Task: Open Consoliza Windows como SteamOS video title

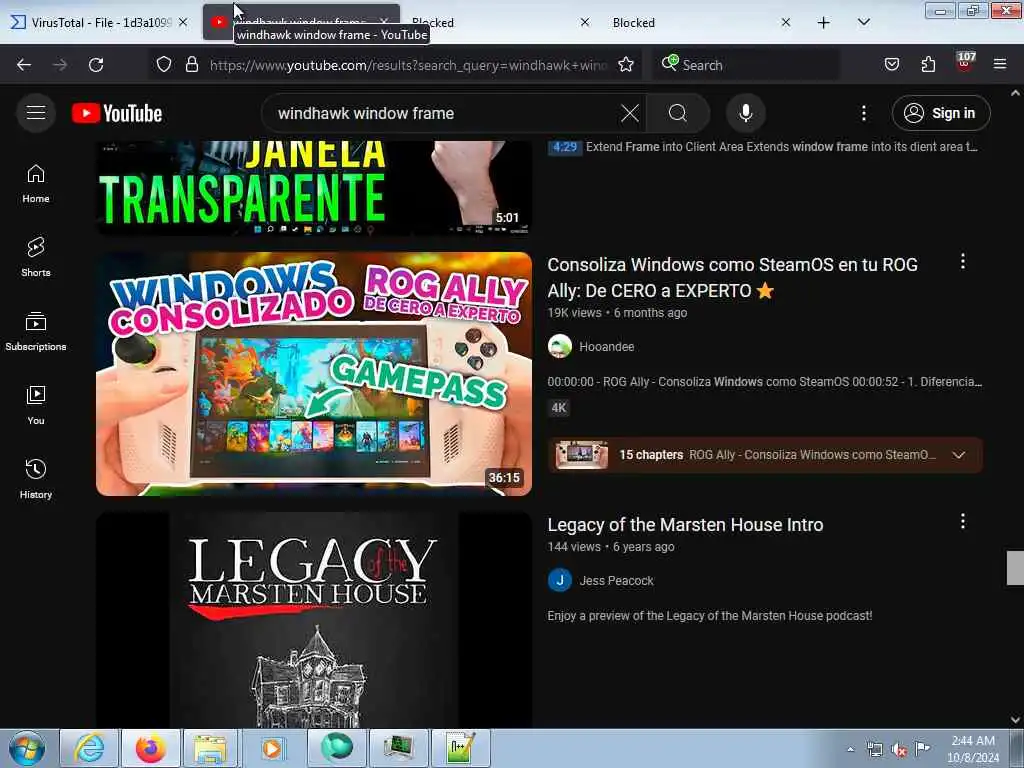Action: click(733, 278)
